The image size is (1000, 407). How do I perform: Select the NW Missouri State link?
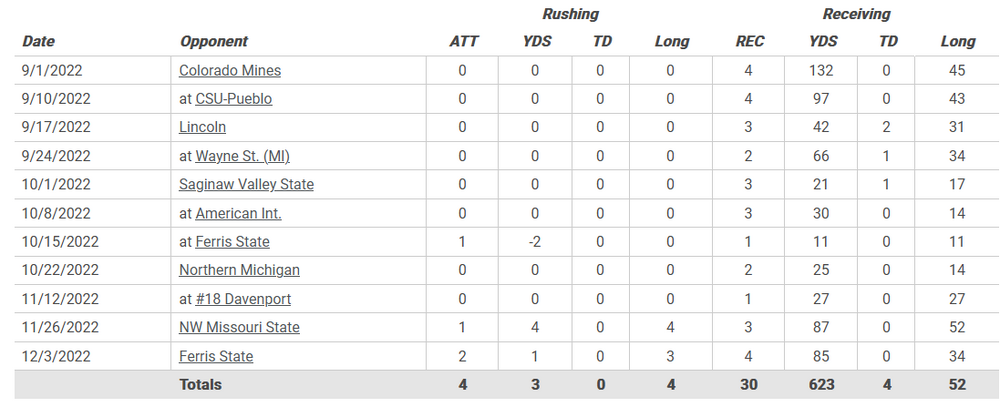point(239,327)
